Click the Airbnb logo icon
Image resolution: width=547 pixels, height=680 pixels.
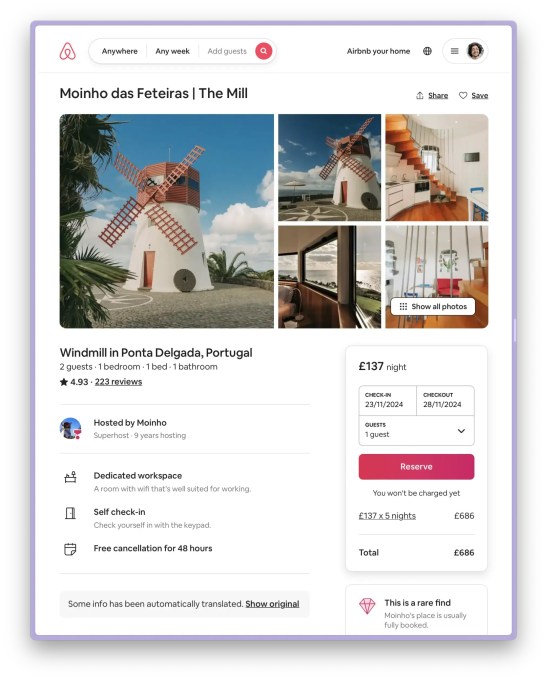click(x=68, y=51)
